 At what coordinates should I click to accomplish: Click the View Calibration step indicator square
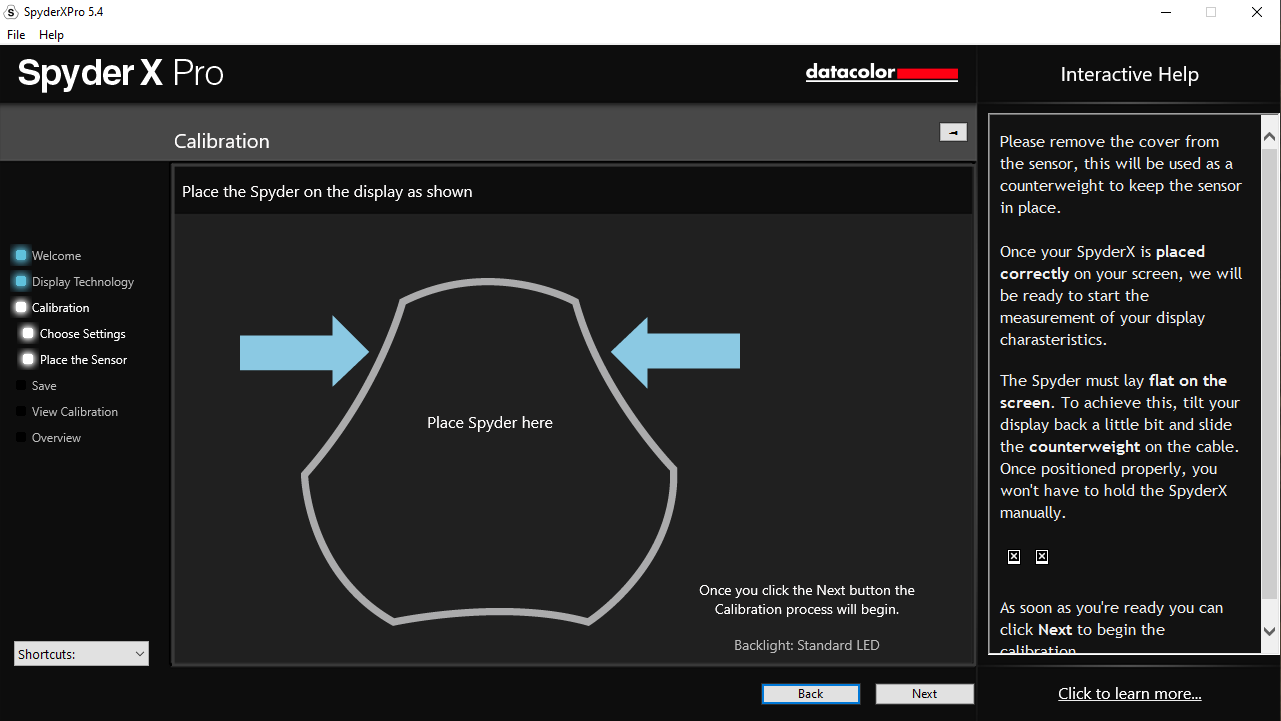coord(21,411)
